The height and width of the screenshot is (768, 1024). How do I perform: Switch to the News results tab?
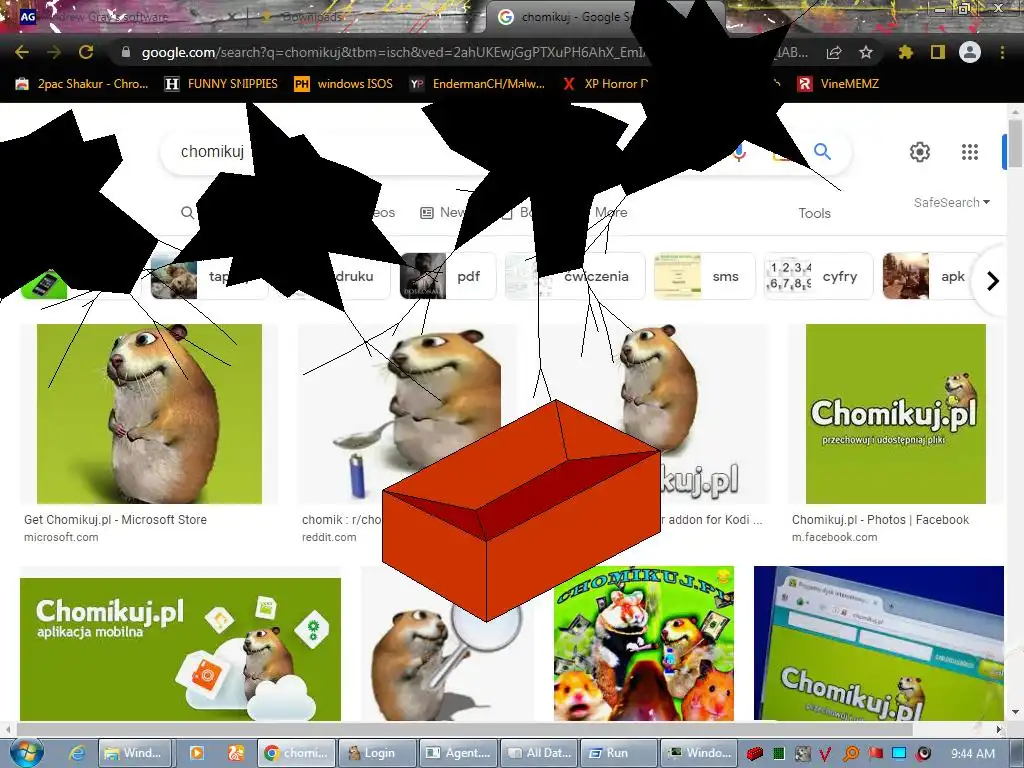444,212
